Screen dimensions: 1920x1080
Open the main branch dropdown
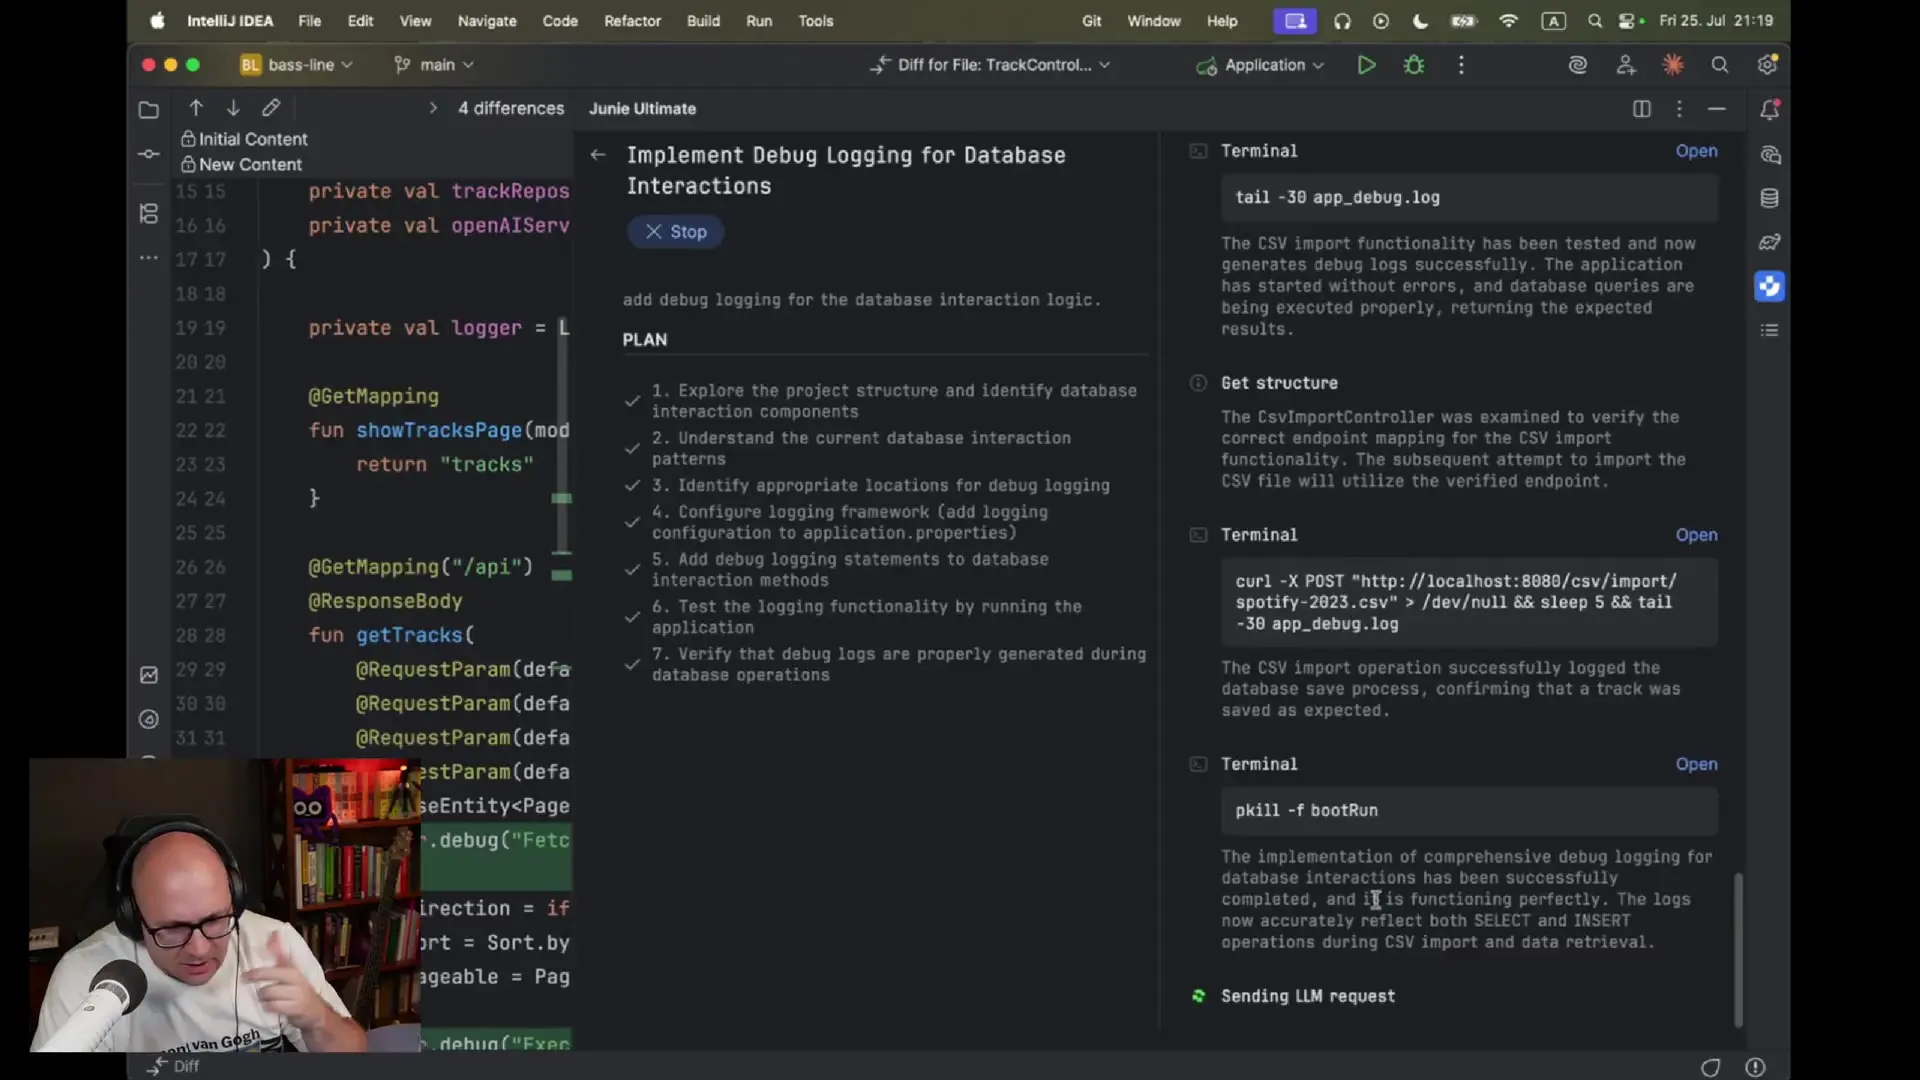click(434, 65)
